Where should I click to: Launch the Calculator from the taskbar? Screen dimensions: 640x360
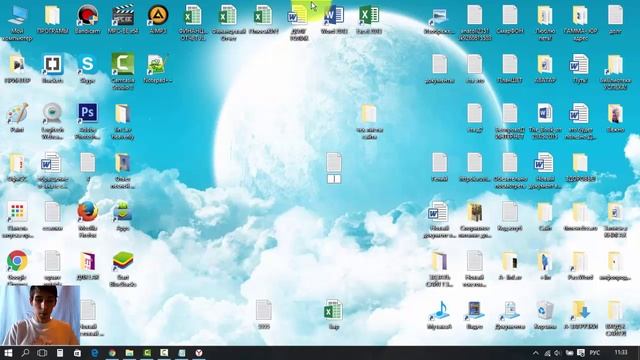pyautogui.click(x=60, y=353)
